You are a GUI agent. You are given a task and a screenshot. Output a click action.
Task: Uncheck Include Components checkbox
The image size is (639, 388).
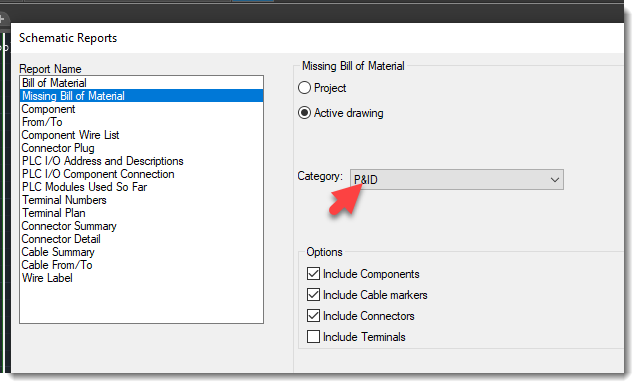click(x=313, y=273)
